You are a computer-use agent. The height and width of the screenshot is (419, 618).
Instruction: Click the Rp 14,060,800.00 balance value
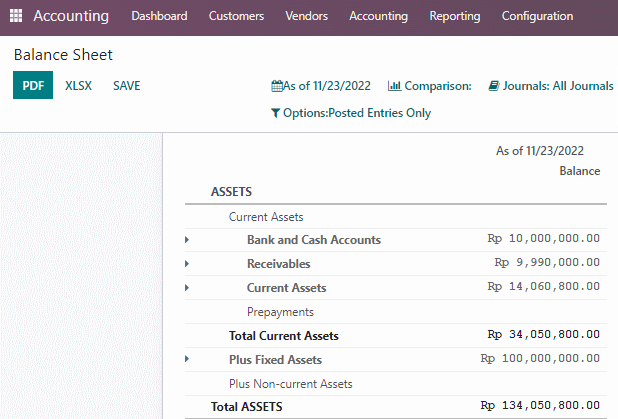544,287
